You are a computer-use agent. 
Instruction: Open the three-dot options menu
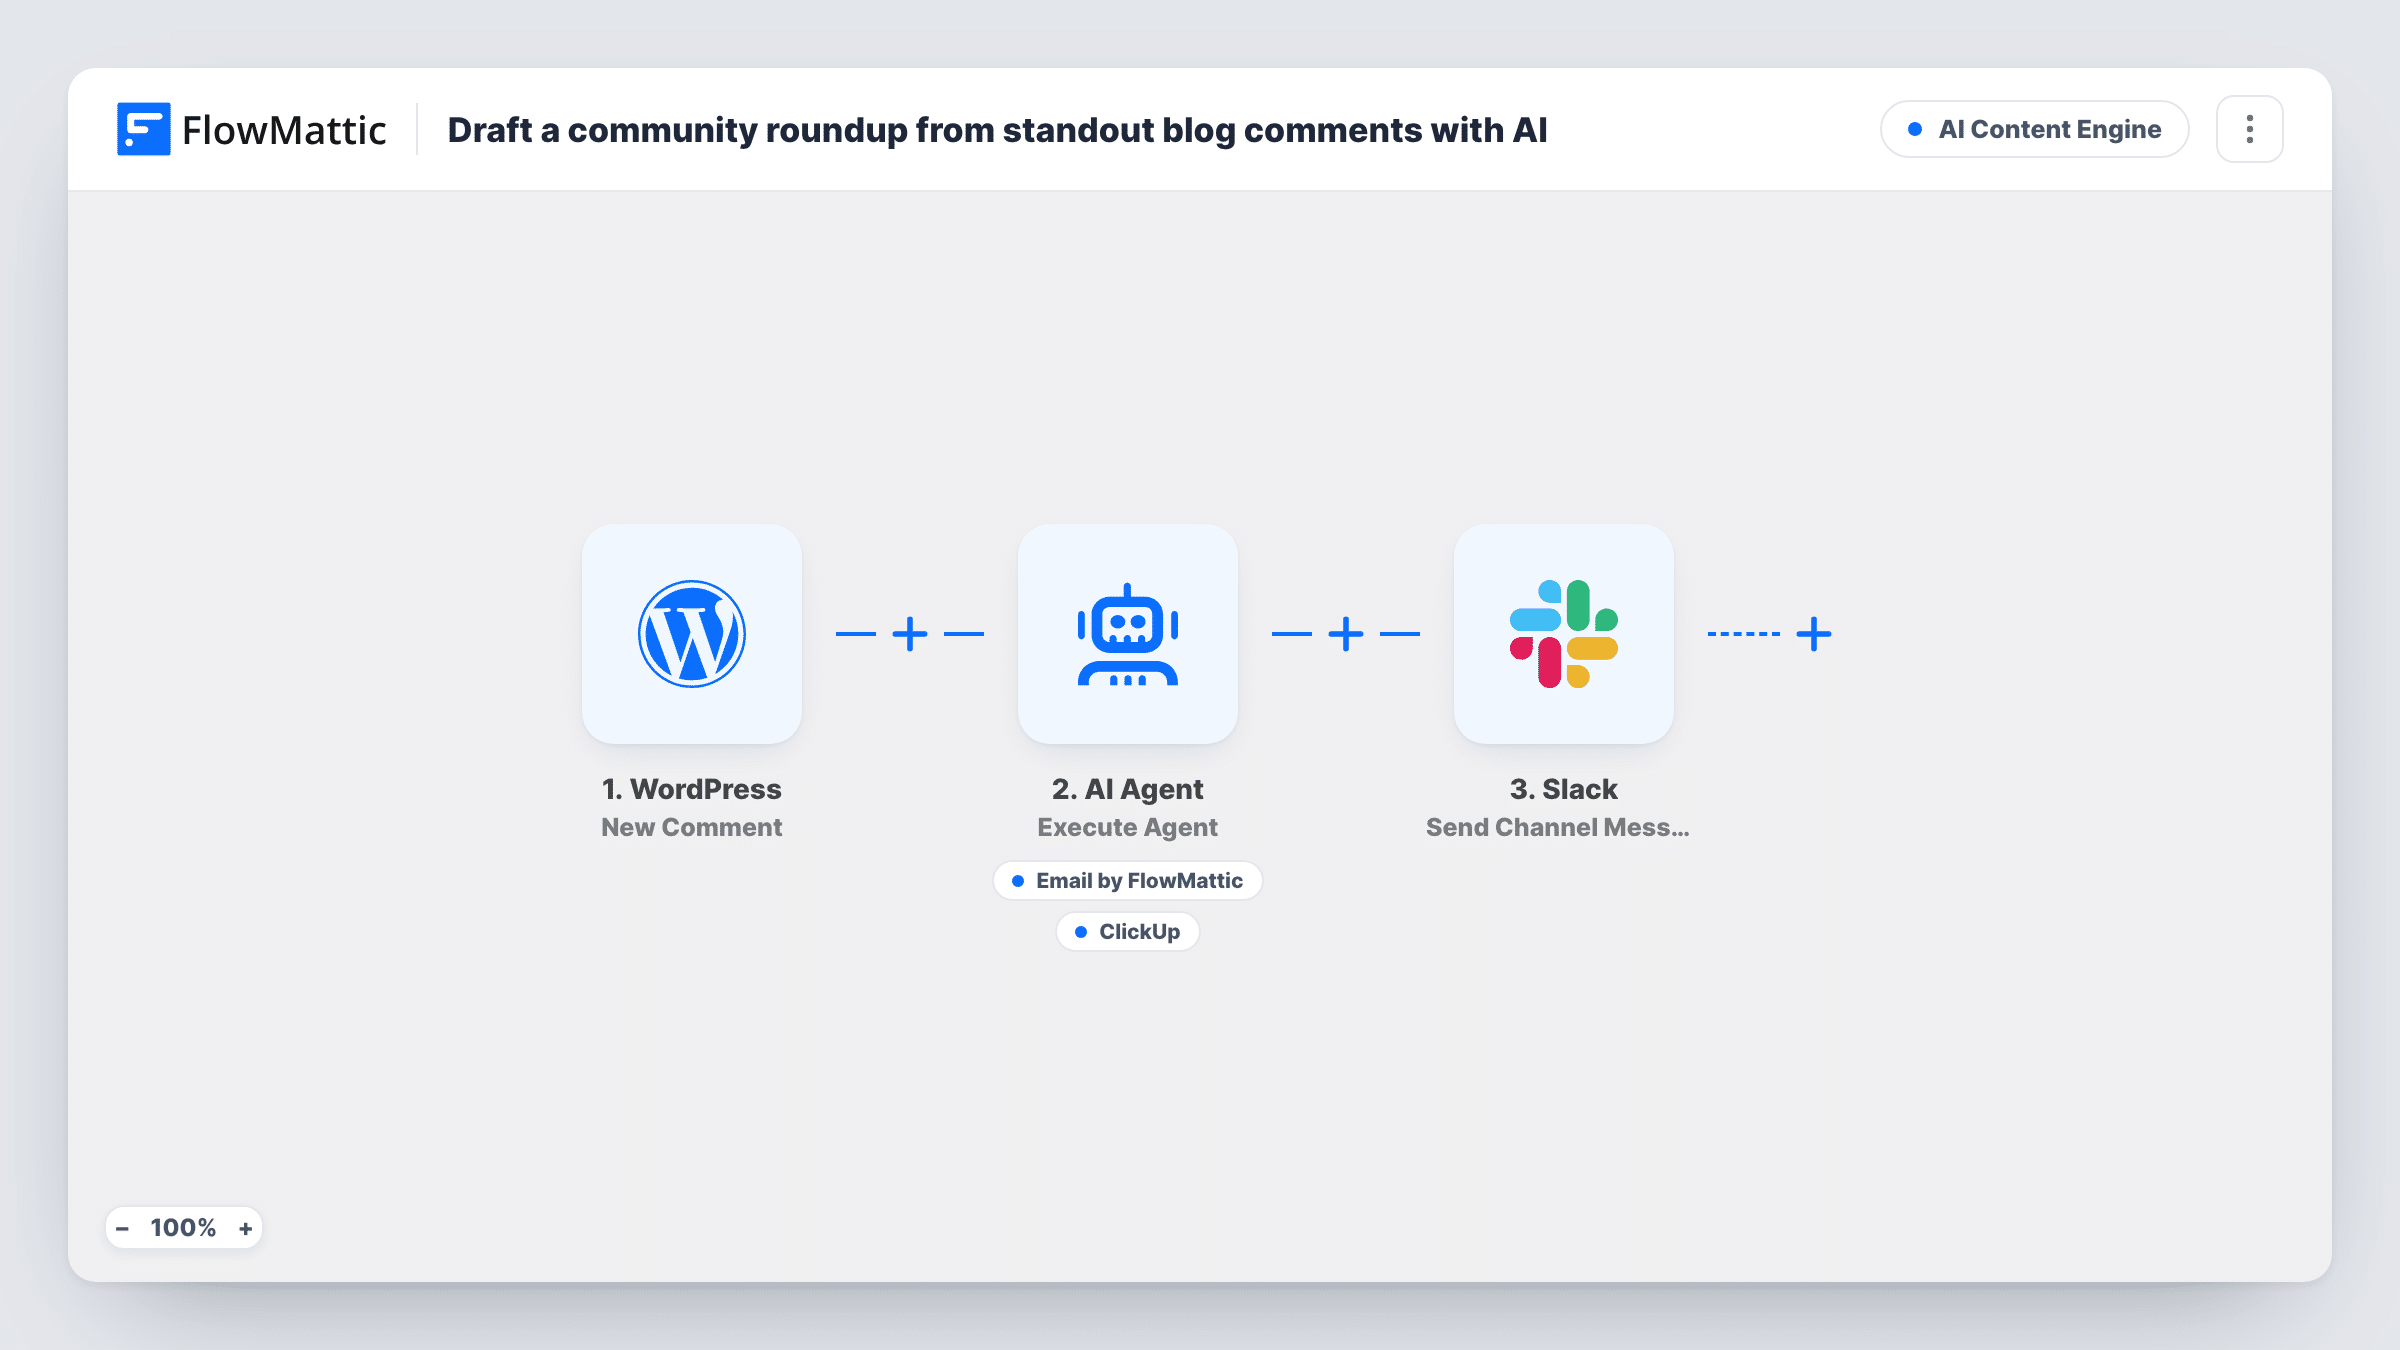point(2250,129)
